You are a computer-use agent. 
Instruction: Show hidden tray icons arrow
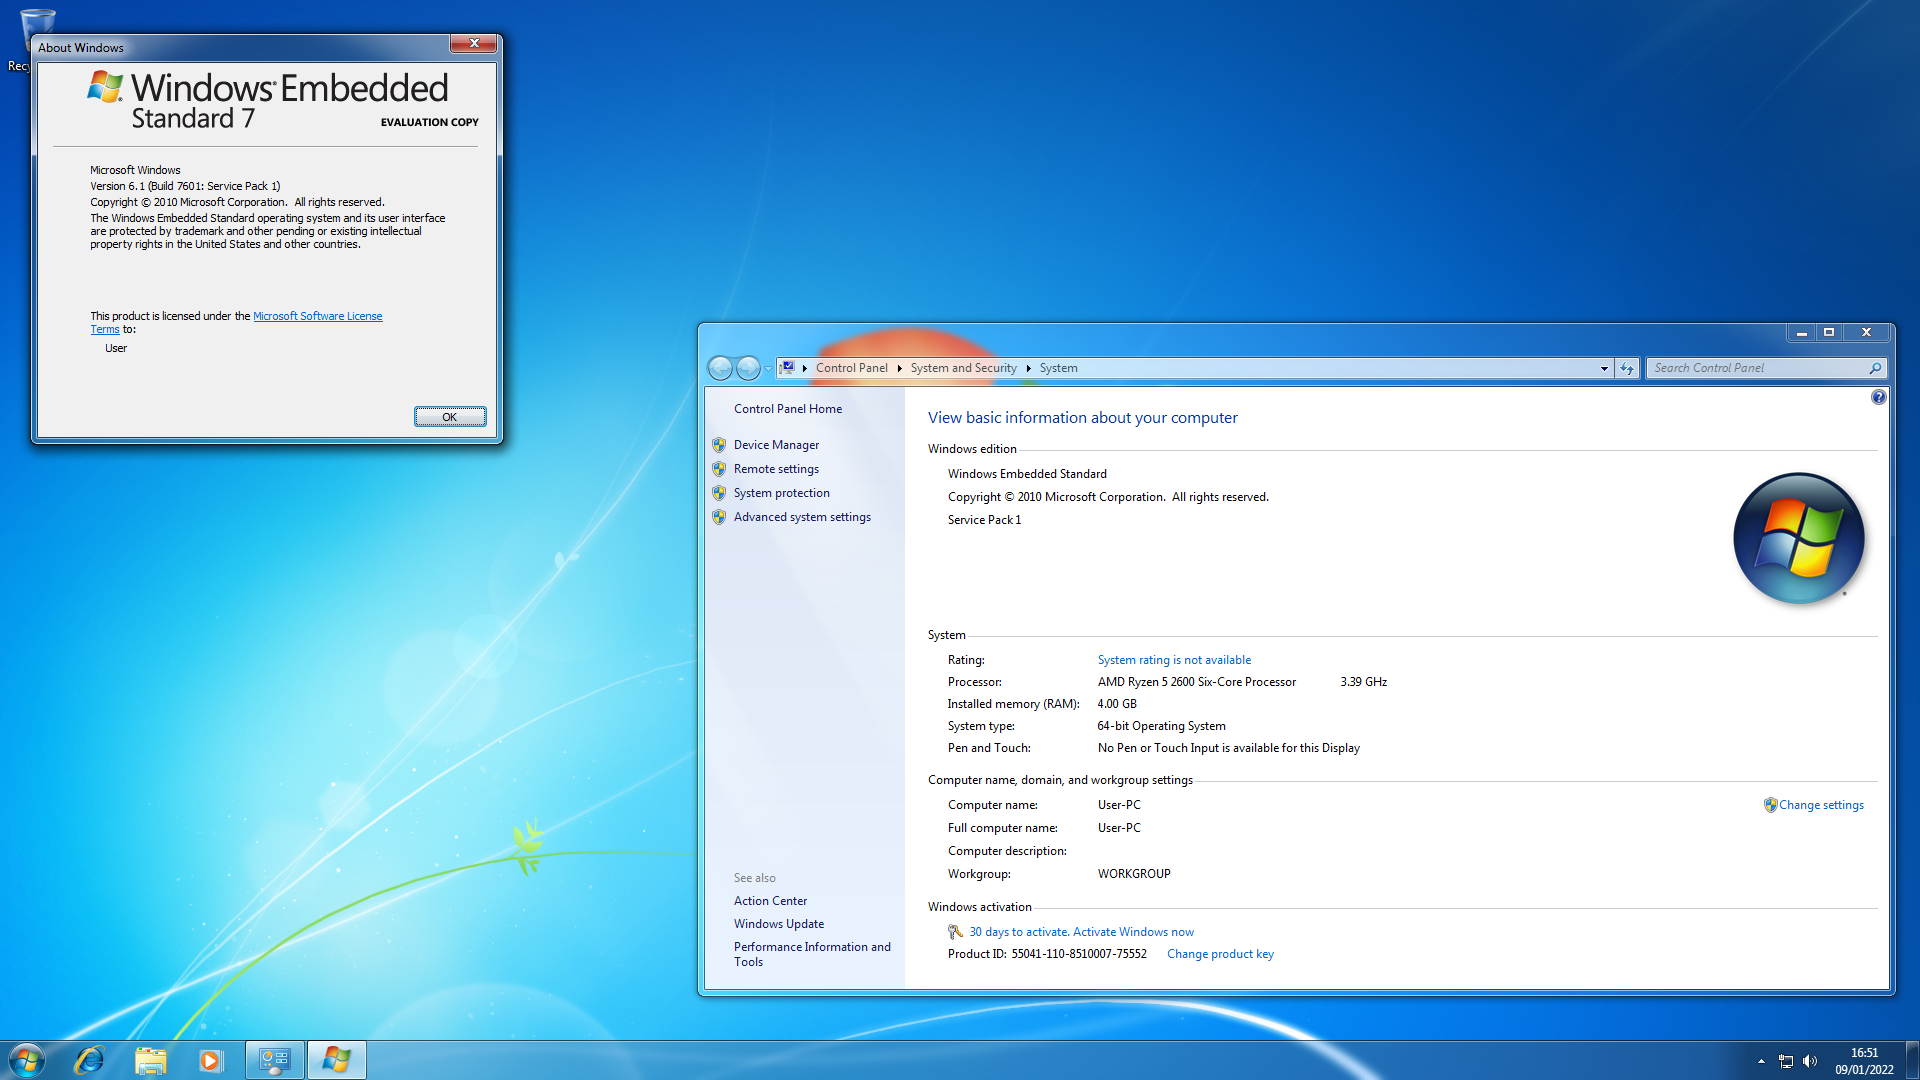[1761, 1061]
